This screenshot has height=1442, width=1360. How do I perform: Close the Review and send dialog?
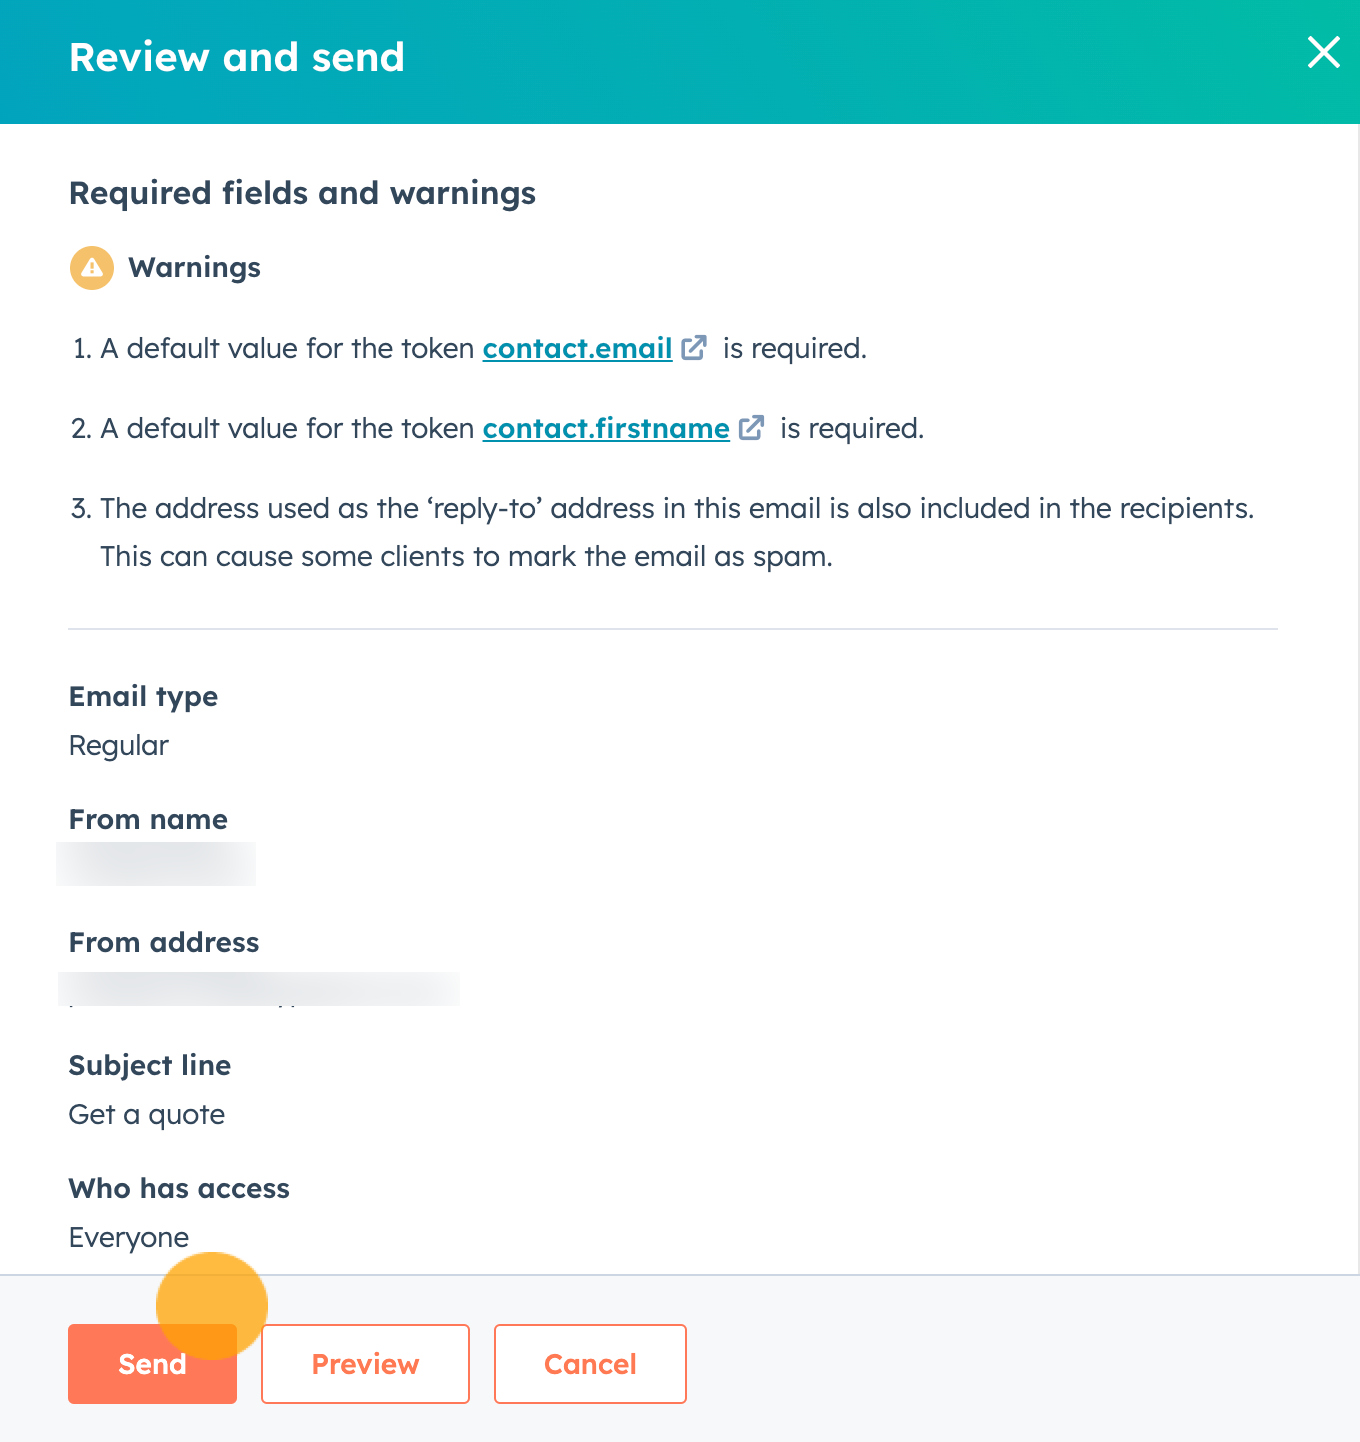pos(1323,52)
